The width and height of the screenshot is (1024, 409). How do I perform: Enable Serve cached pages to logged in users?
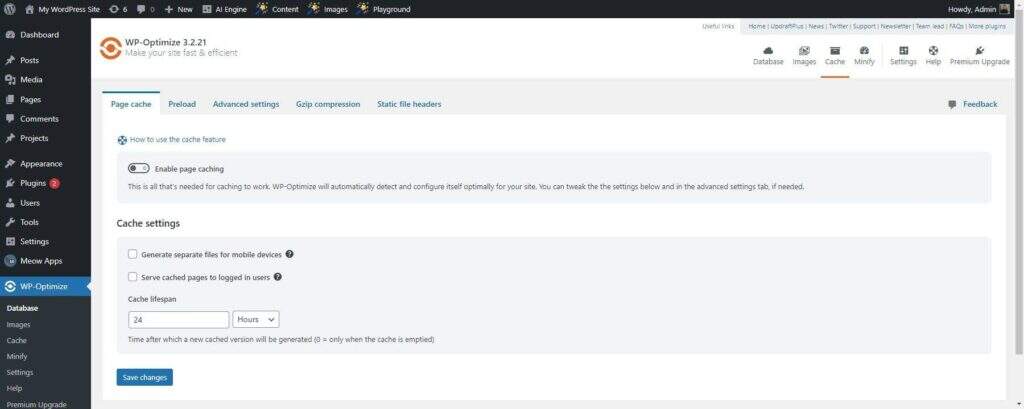coord(133,277)
